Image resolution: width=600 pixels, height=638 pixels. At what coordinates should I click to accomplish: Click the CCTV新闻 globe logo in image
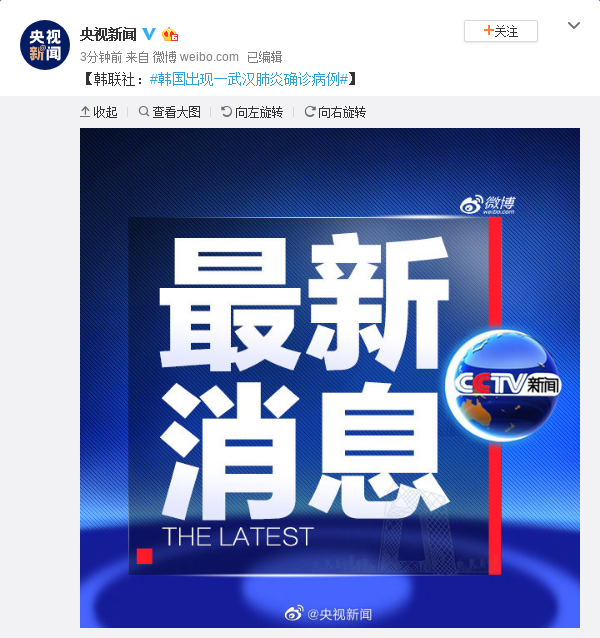[503, 385]
